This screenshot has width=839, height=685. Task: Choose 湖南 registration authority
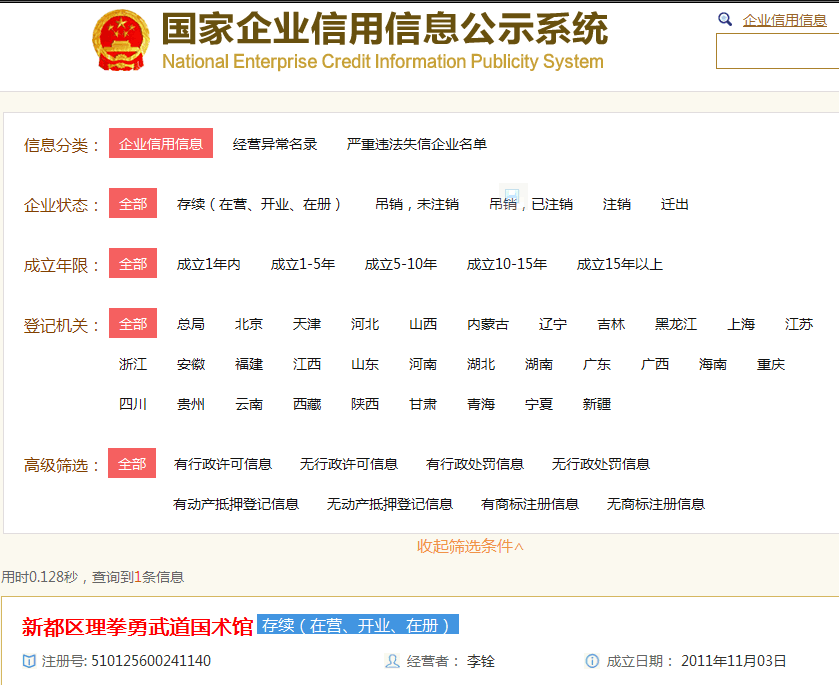point(539,364)
